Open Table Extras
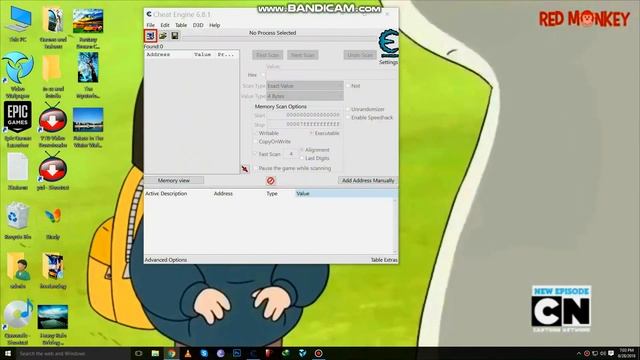 coord(384,260)
